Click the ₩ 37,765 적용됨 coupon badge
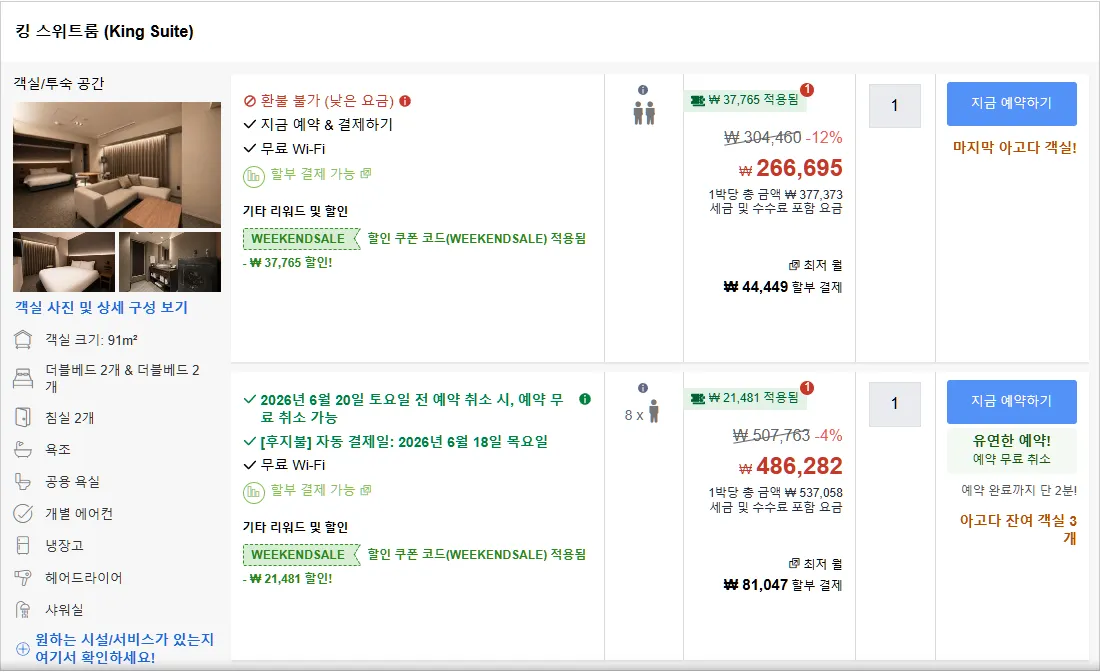This screenshot has height=672, width=1100. tap(745, 100)
